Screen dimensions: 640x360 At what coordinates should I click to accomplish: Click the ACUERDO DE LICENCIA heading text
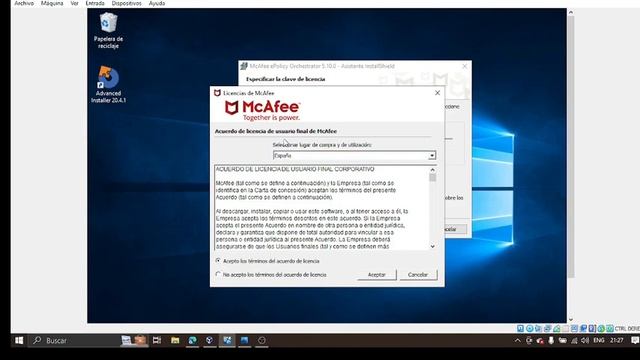tap(295, 169)
